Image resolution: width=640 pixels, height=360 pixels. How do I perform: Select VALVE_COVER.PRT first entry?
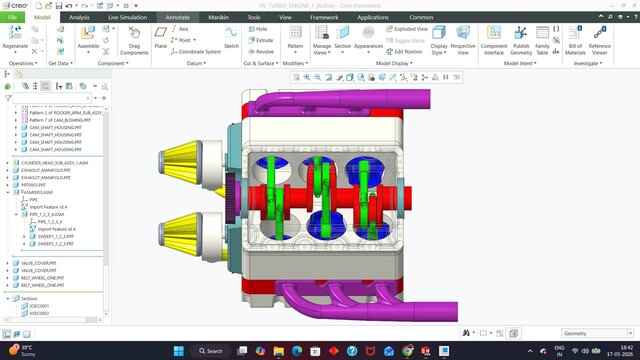[39, 263]
